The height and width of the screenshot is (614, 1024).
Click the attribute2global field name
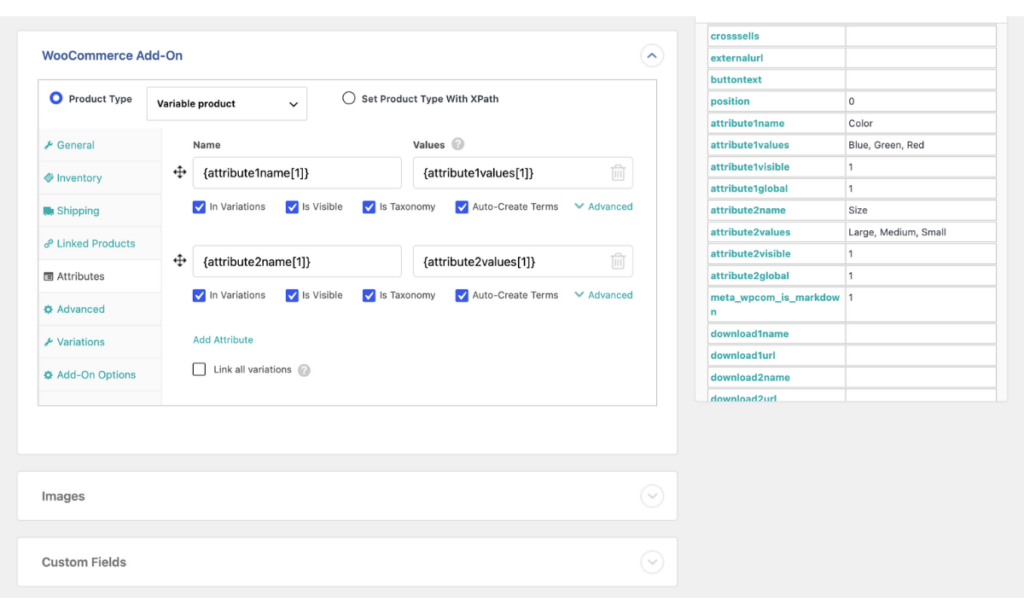pyautogui.click(x=750, y=276)
